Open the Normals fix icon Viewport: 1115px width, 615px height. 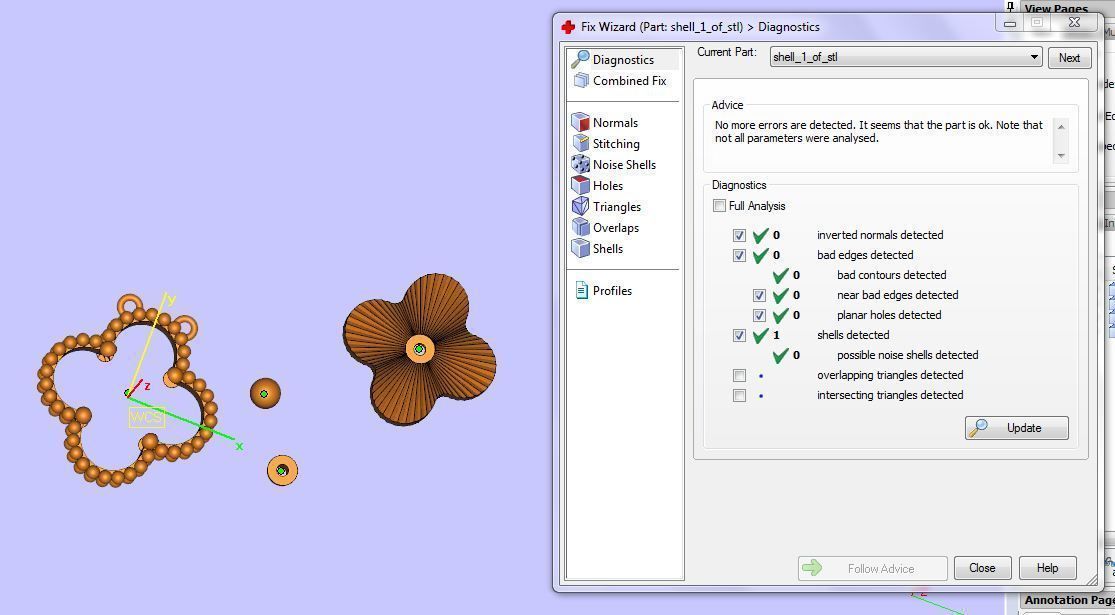coord(580,122)
